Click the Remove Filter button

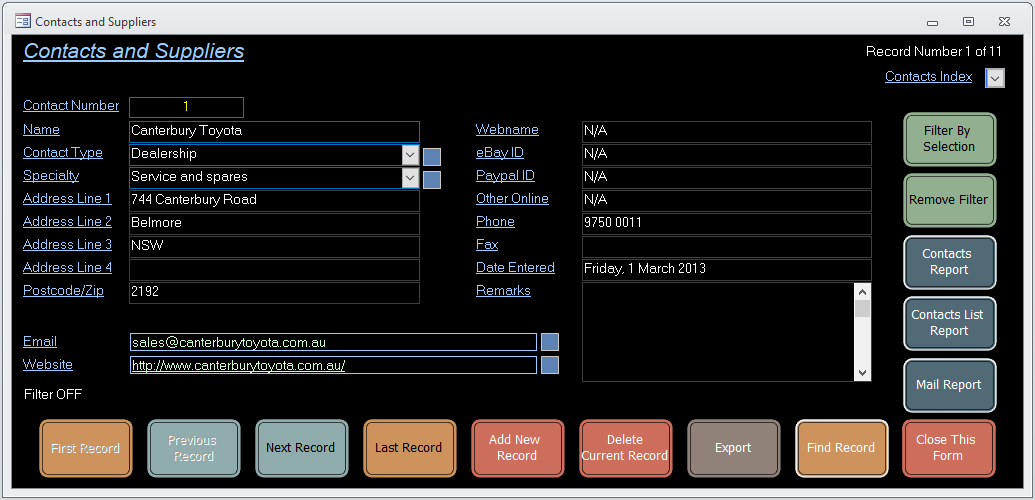tap(949, 200)
